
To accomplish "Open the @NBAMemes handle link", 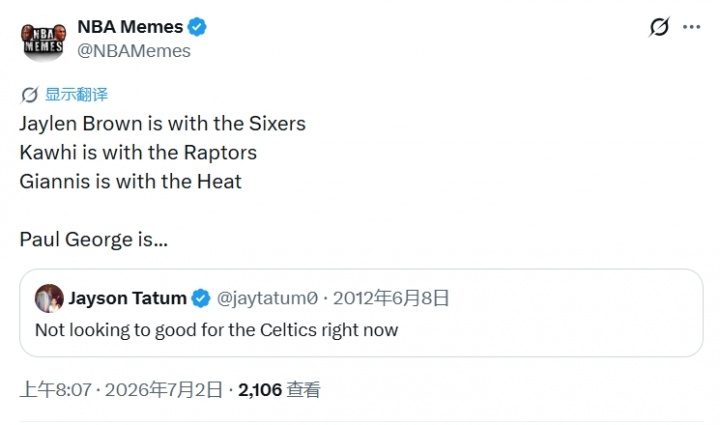I will [134, 51].
